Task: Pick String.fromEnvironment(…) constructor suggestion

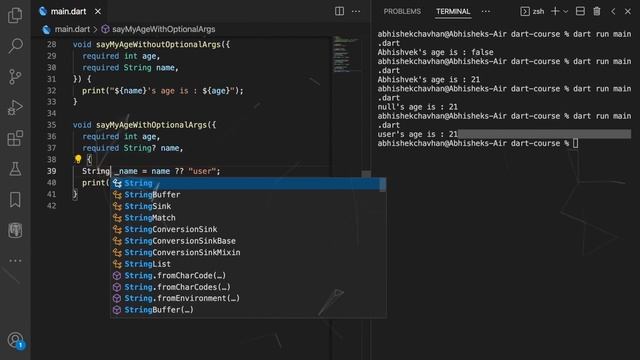Action: point(249,298)
